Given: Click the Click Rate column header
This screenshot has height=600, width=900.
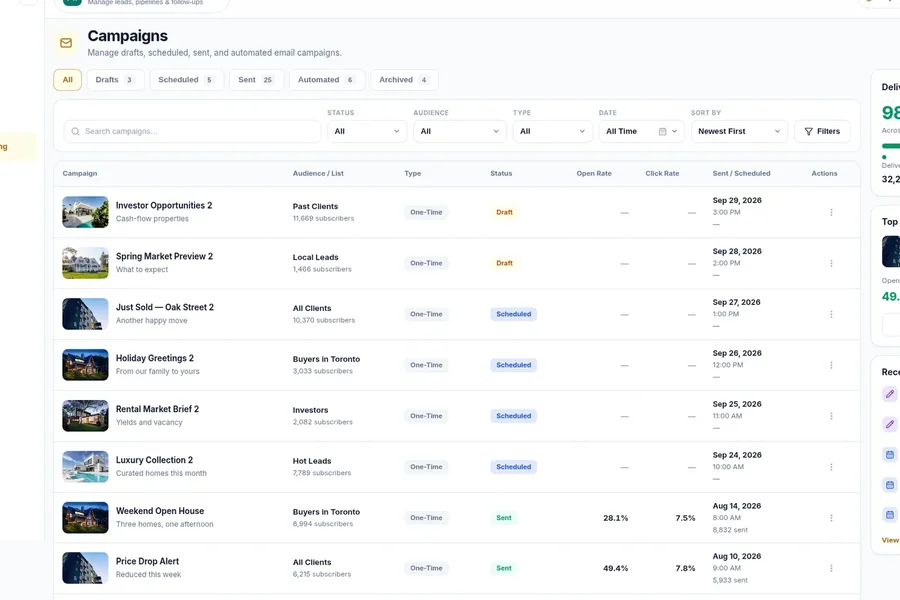Looking at the screenshot, I should [x=662, y=173].
